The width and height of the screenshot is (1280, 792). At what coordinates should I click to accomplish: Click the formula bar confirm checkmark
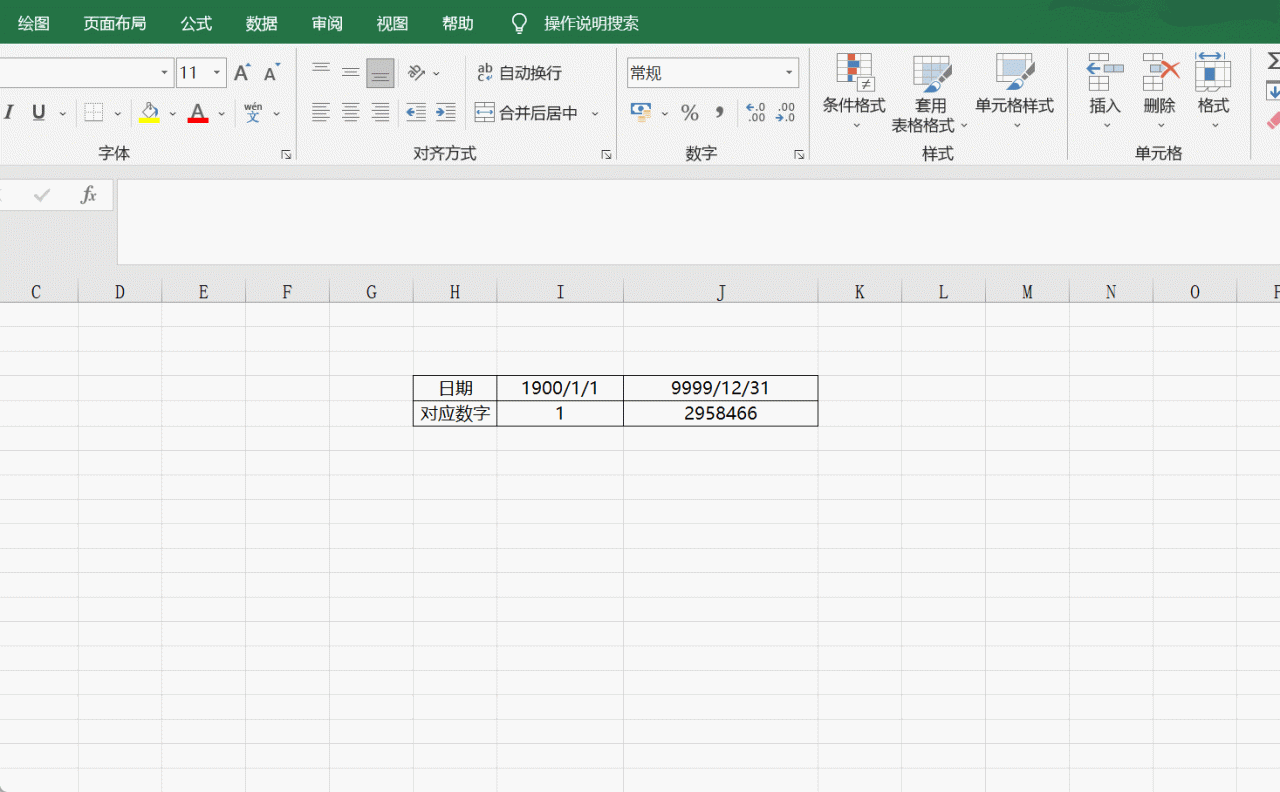point(42,195)
